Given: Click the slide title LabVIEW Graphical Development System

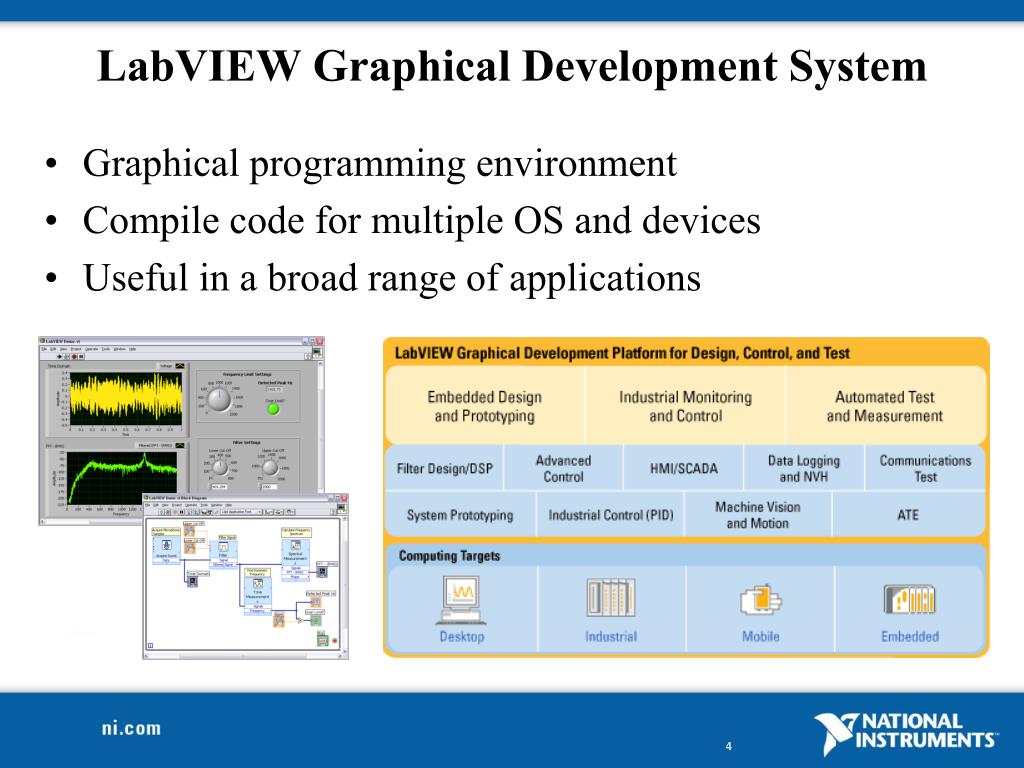Looking at the screenshot, I should [512, 66].
